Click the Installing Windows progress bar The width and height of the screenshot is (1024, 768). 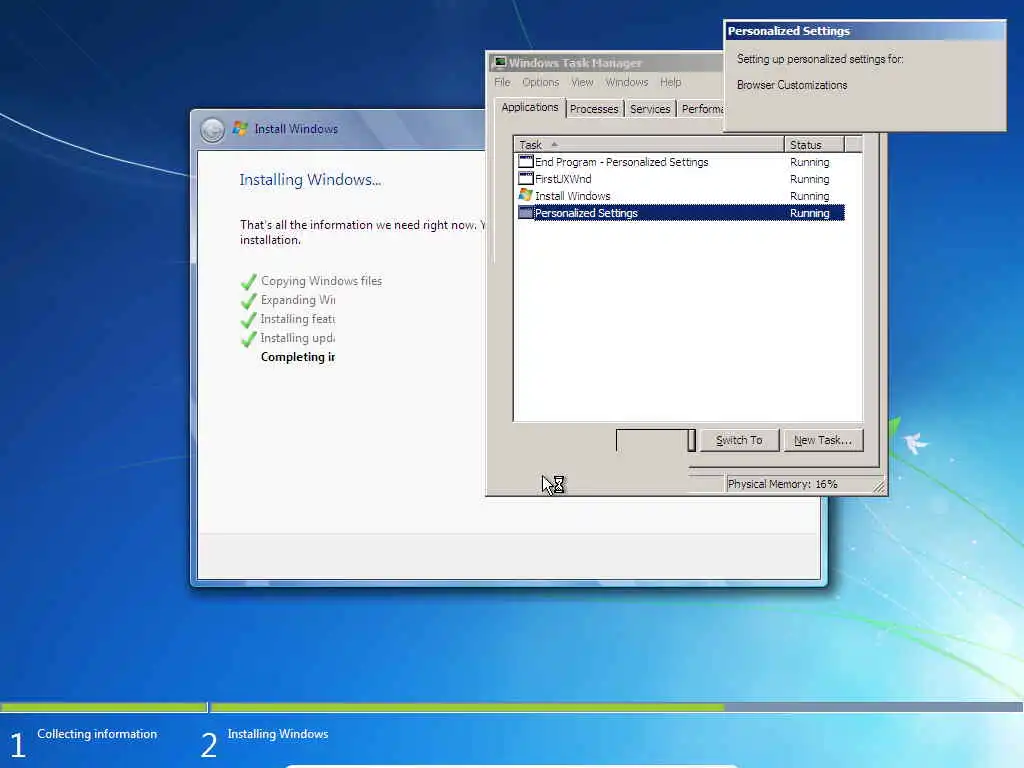click(x=617, y=707)
